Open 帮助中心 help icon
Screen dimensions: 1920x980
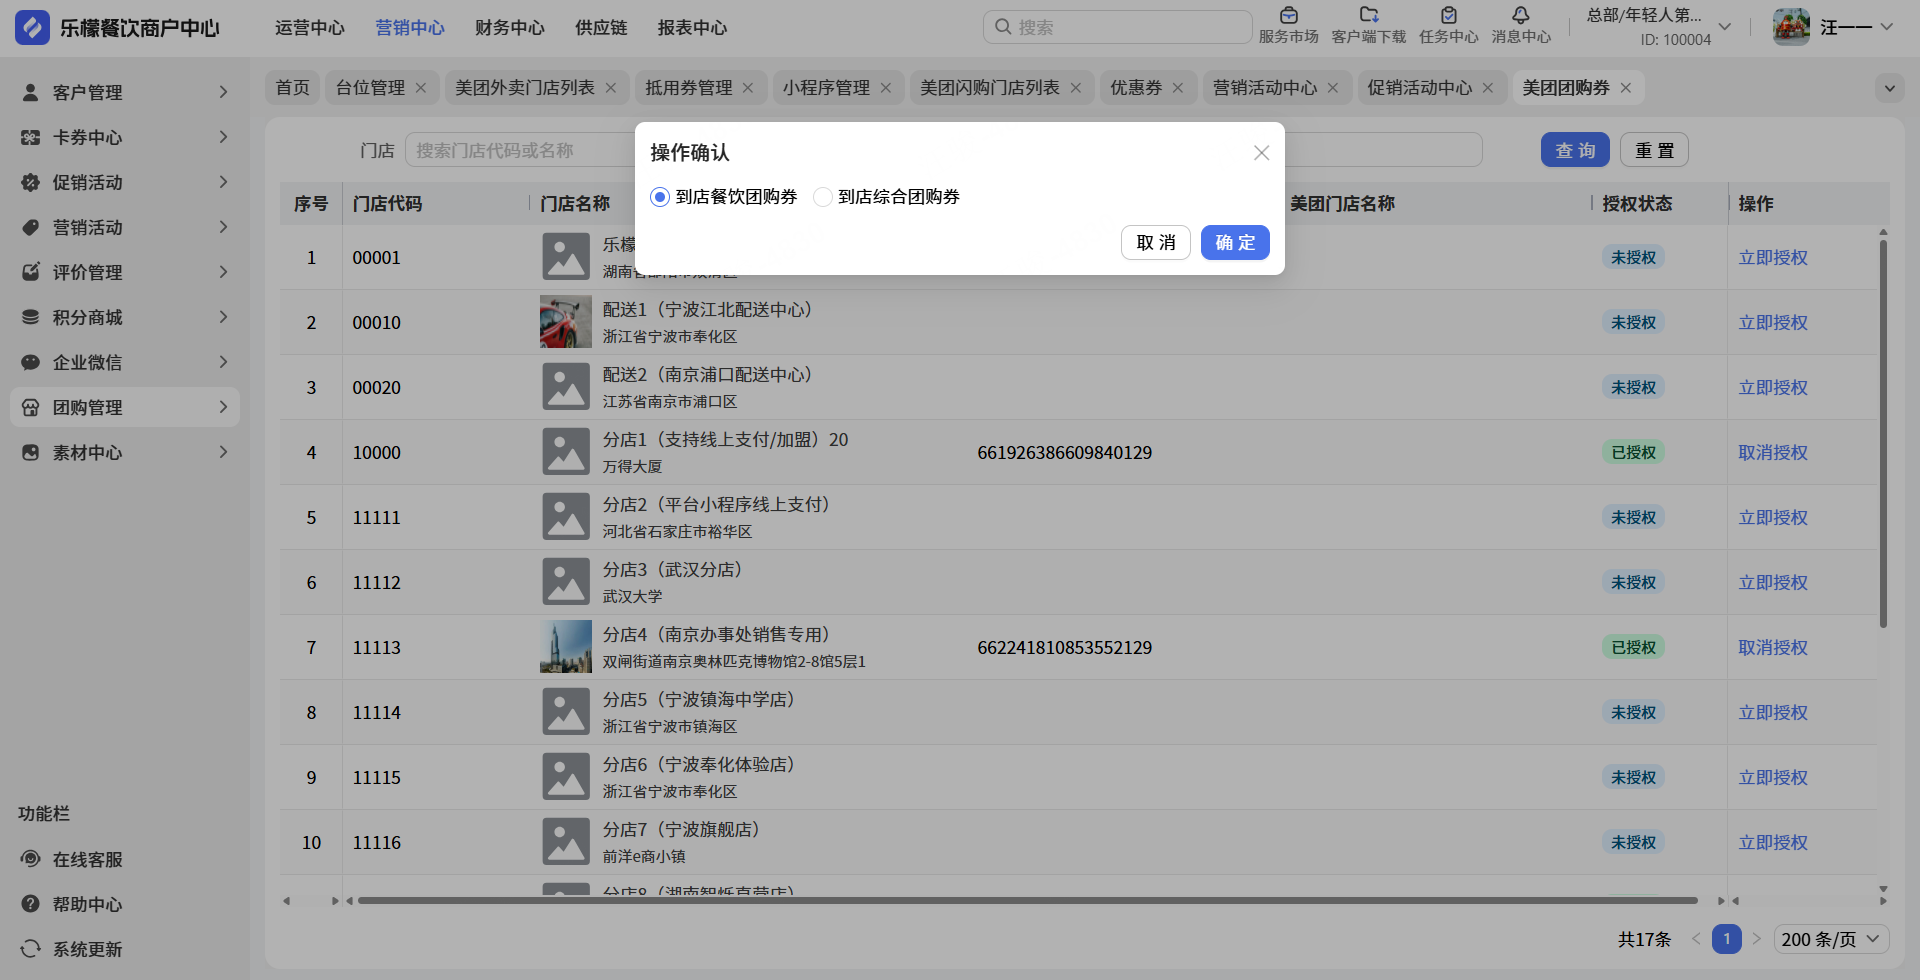31,904
